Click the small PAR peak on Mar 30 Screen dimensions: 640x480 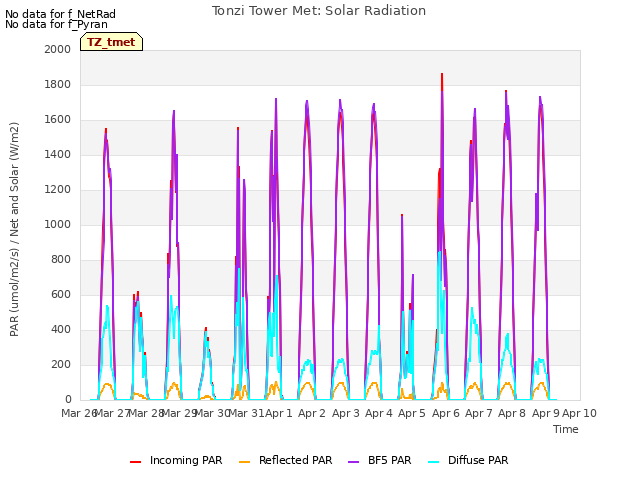[x=206, y=329]
